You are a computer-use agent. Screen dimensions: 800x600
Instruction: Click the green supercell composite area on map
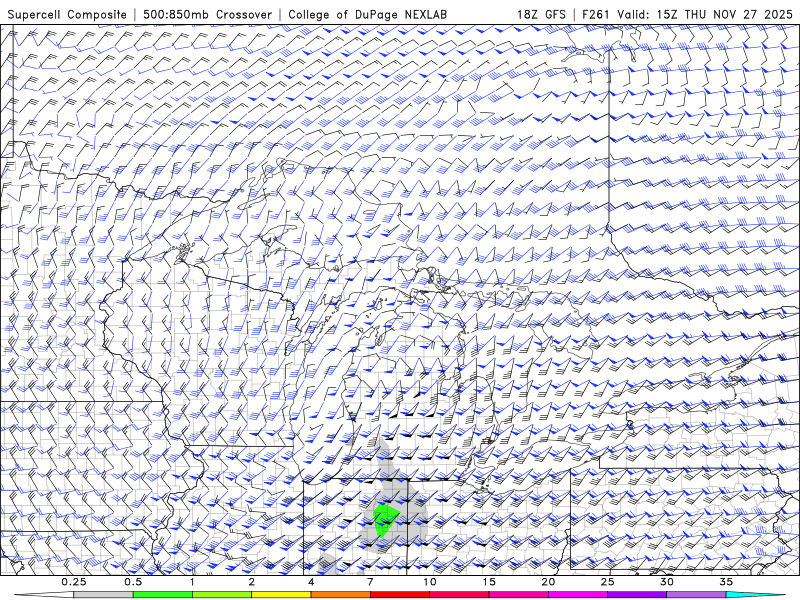[x=385, y=519]
